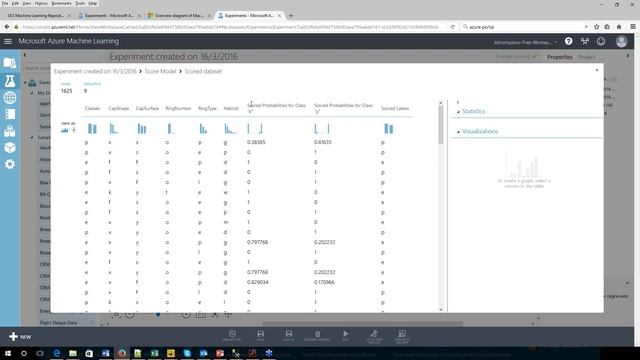640x360 pixels.
Task: Open the History menu
Action: tap(41, 3)
